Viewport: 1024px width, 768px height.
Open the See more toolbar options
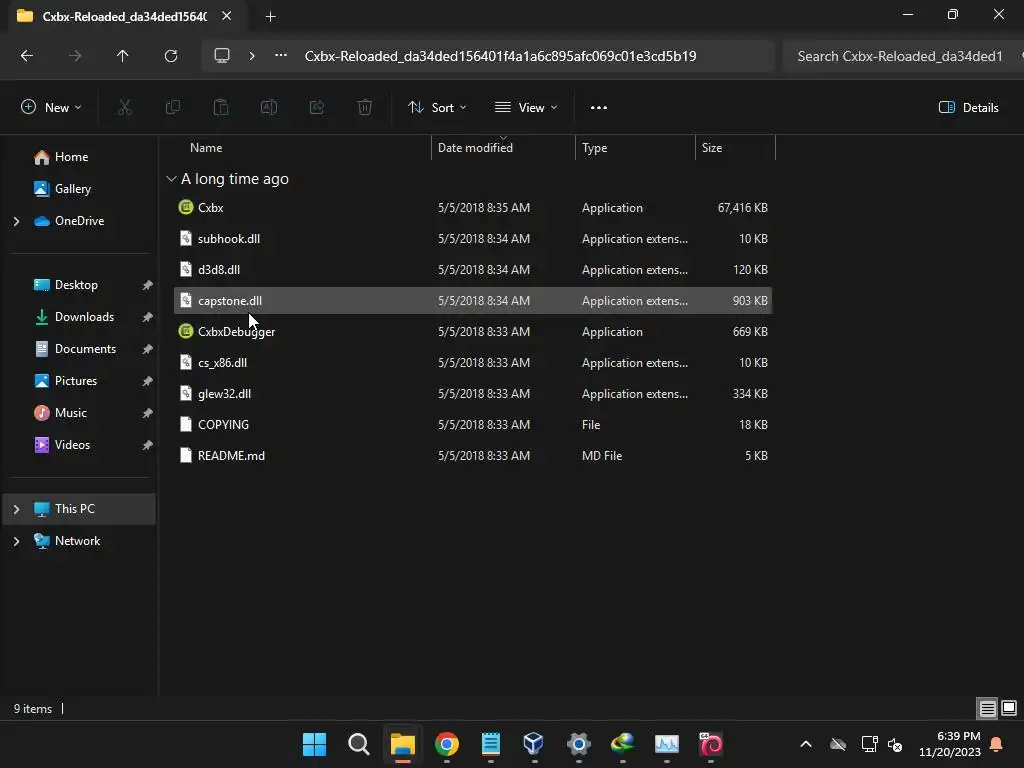click(599, 108)
